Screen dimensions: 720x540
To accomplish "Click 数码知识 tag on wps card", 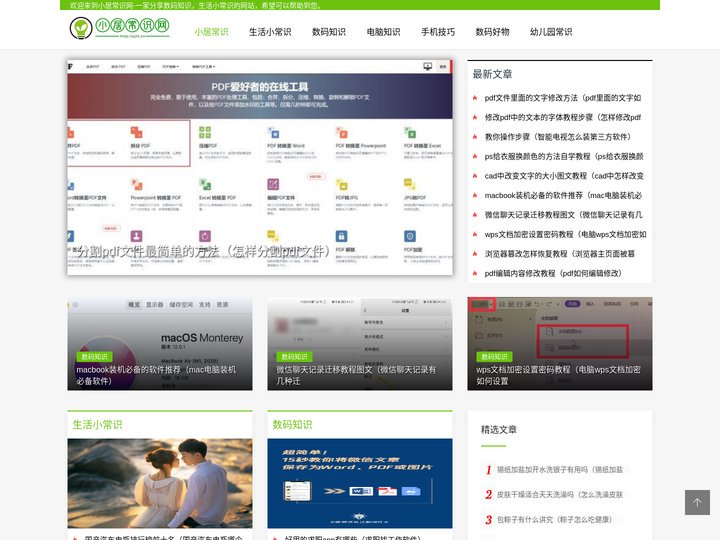I will tap(495, 357).
